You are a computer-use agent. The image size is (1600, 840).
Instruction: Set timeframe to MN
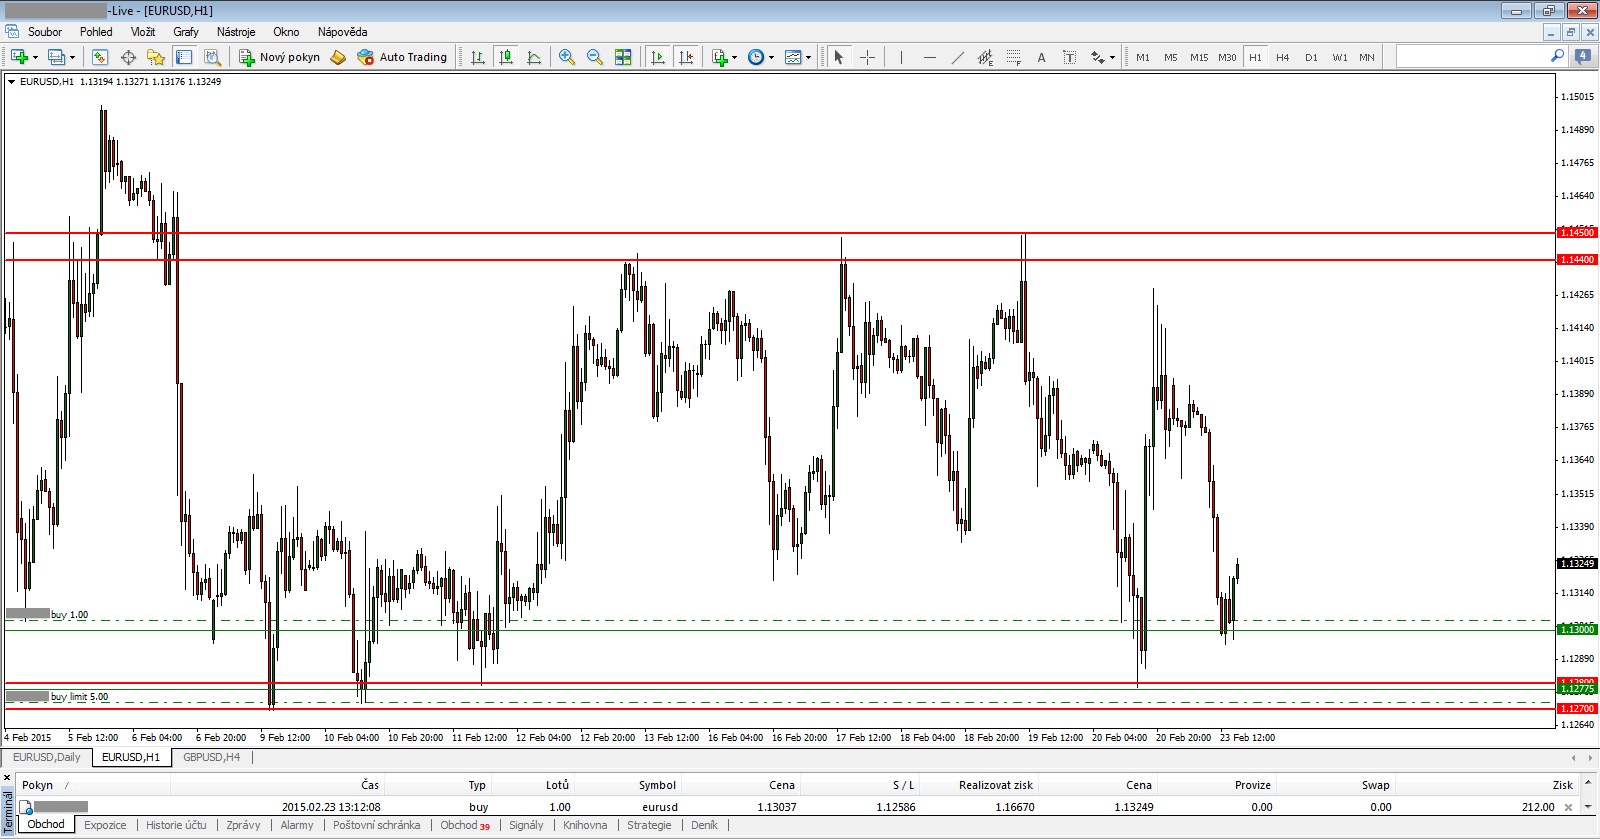point(1367,57)
